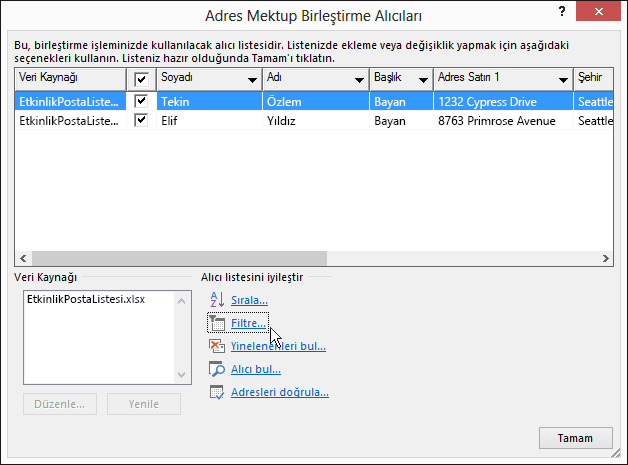Confirm with the Tamam button
Screen dimensions: 628x465
pos(576,438)
